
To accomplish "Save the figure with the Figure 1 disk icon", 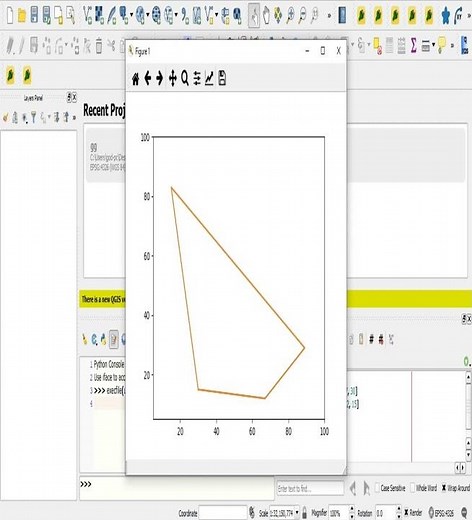I will [x=222, y=79].
